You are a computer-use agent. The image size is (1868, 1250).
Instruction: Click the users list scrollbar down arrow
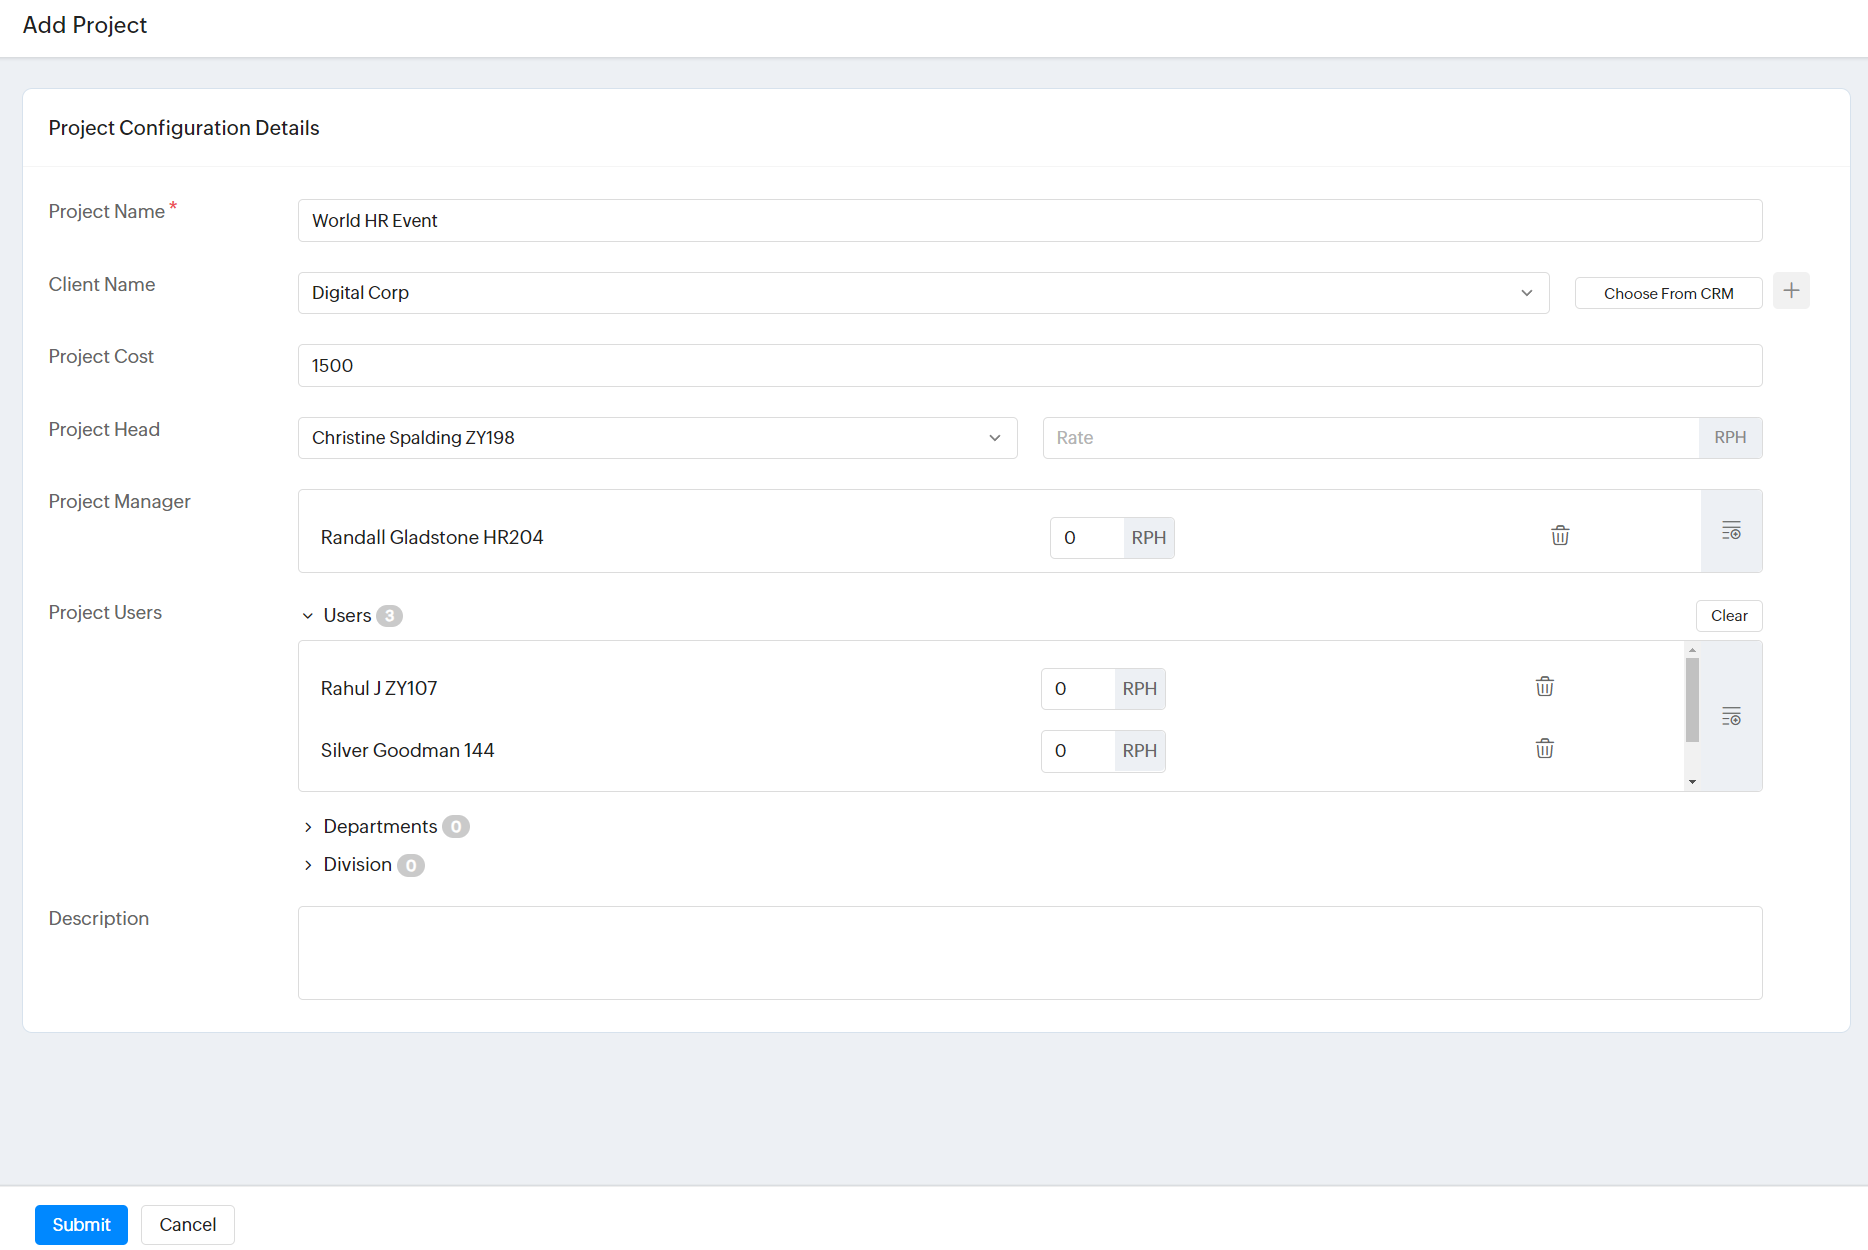point(1692,782)
